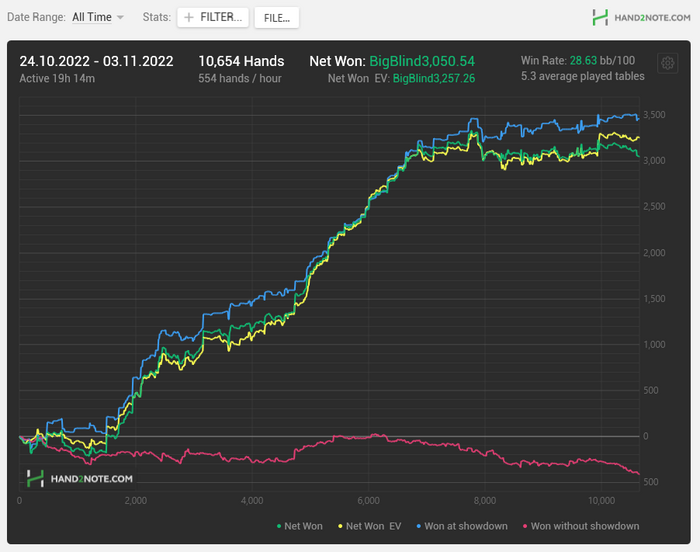Screen dimensions: 700x552
Task: Click the Net Won value BigBlind3,050.54
Action: (422, 61)
